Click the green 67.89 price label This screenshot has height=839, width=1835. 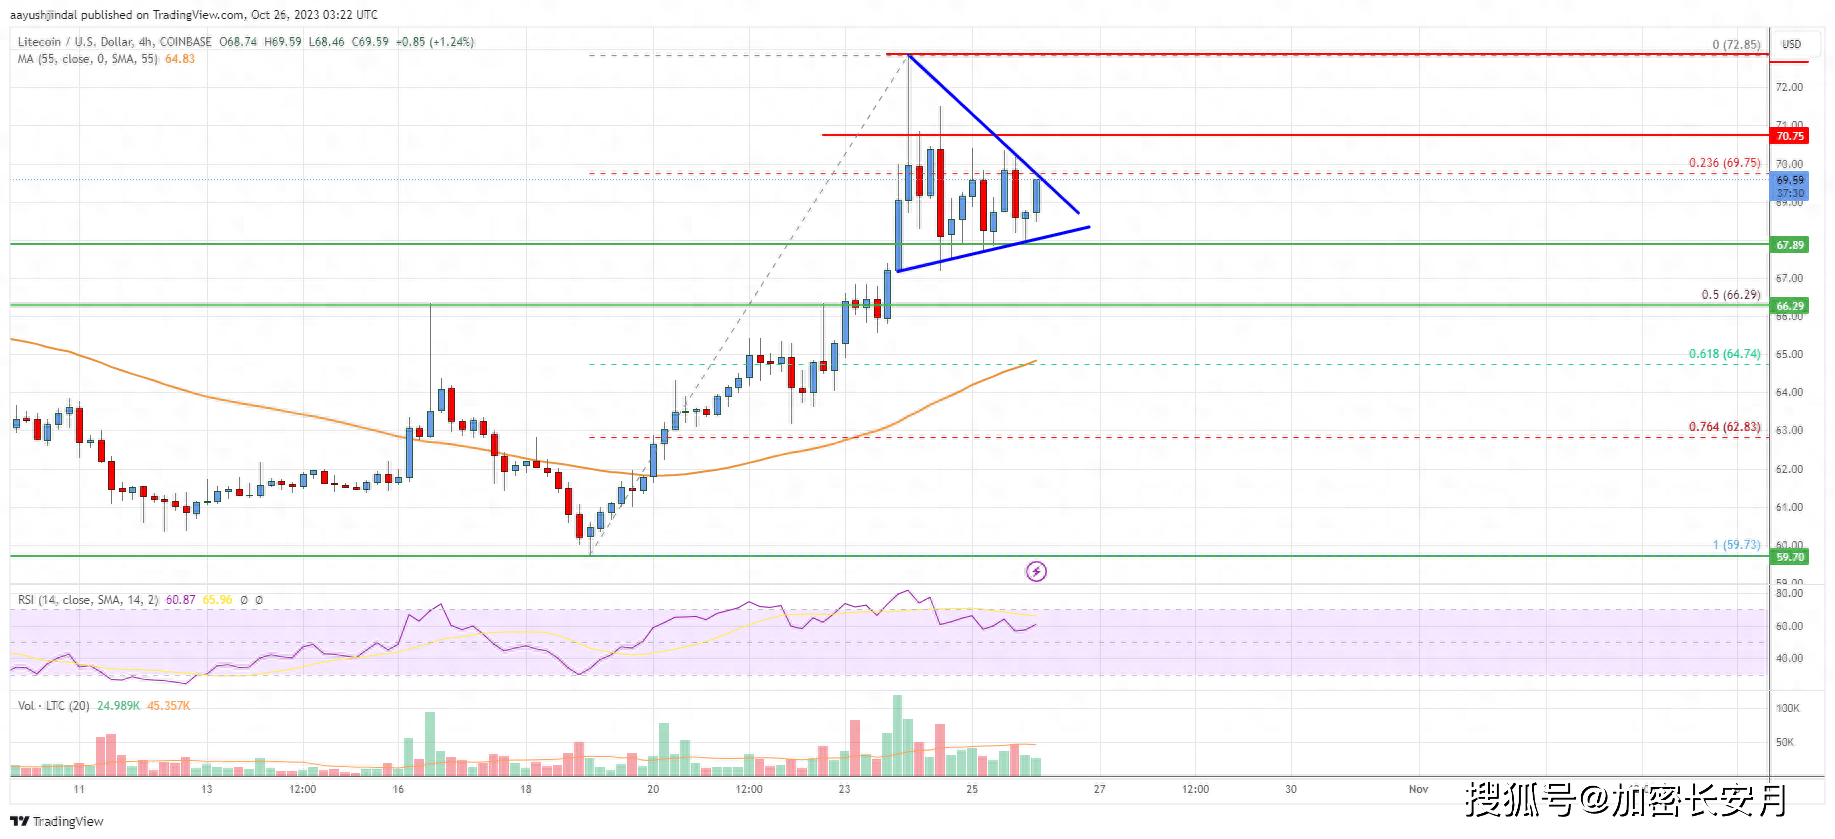[1789, 245]
